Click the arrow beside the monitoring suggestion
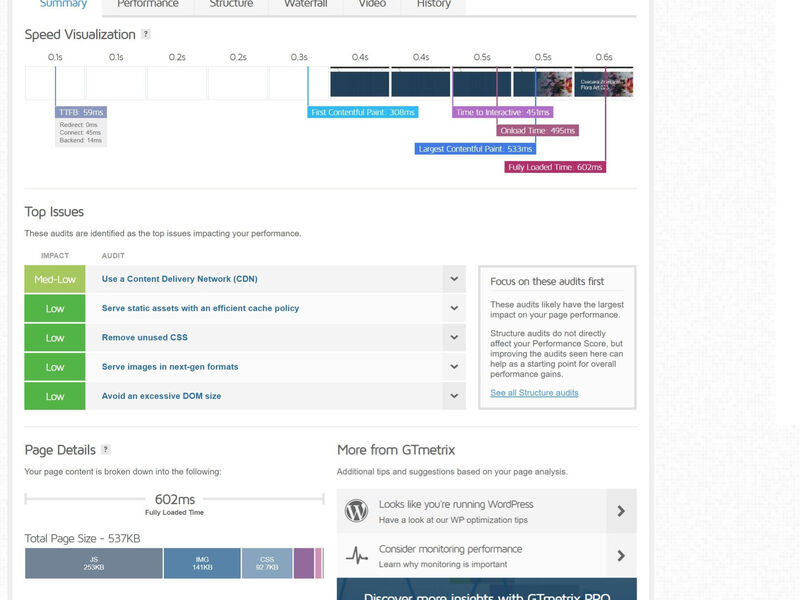 click(620, 555)
